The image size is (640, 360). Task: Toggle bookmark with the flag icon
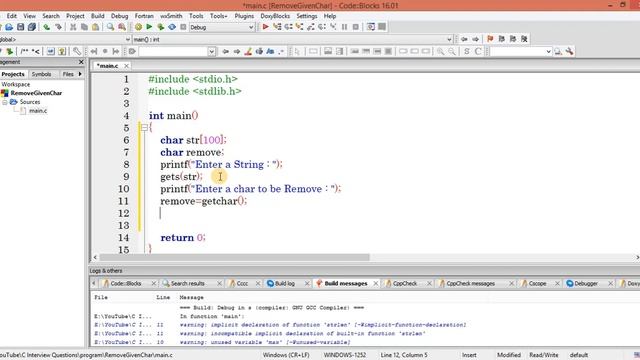pos(490,39)
